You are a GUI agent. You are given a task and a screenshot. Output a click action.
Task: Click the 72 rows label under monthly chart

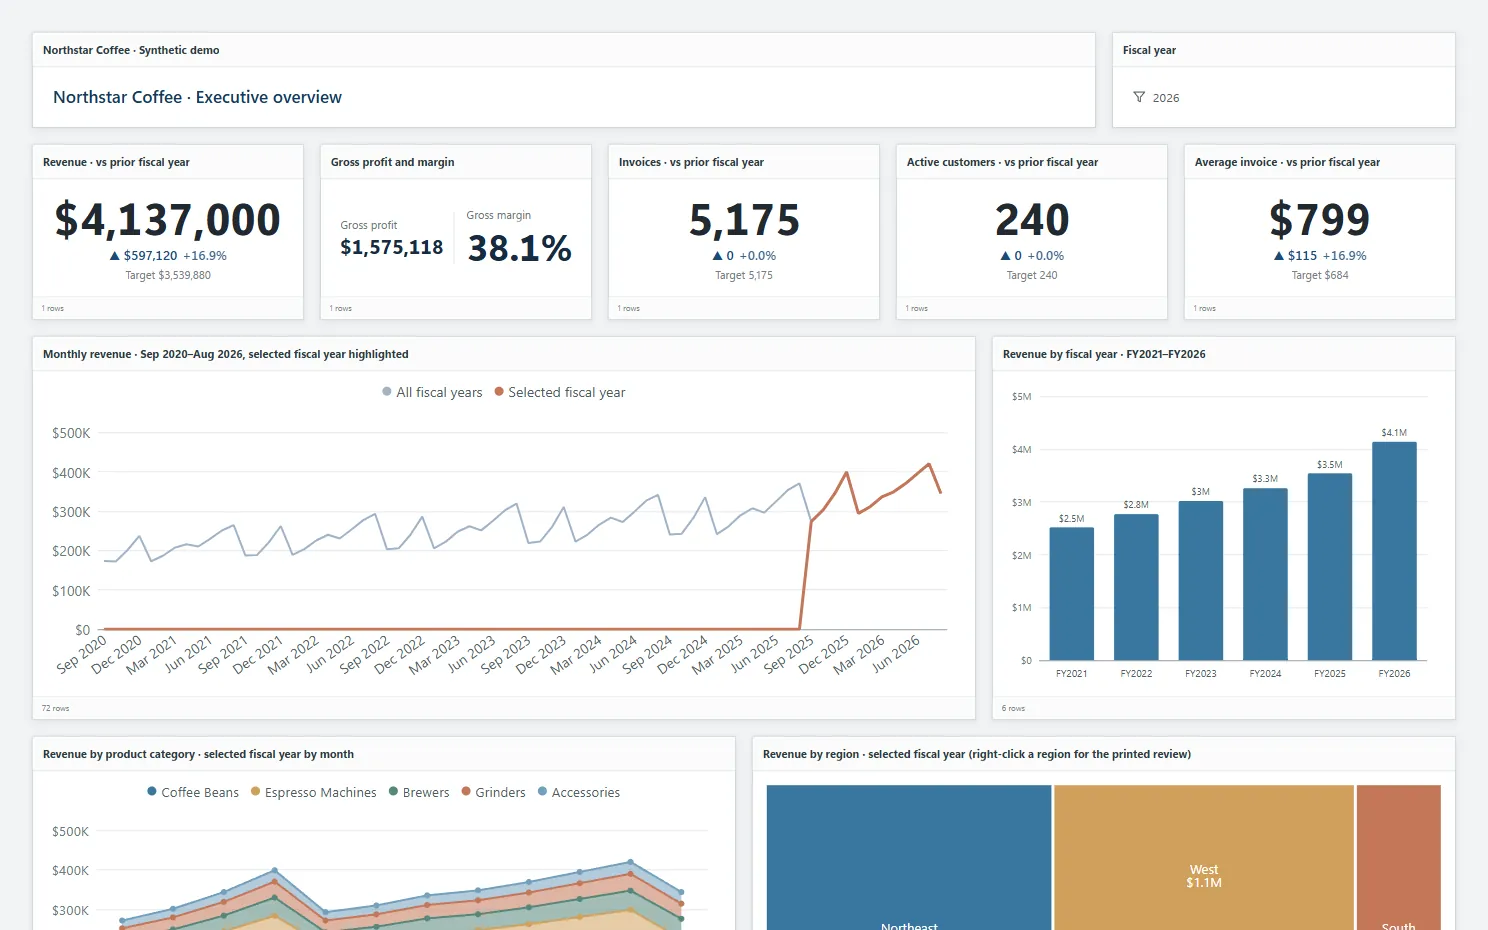point(56,708)
